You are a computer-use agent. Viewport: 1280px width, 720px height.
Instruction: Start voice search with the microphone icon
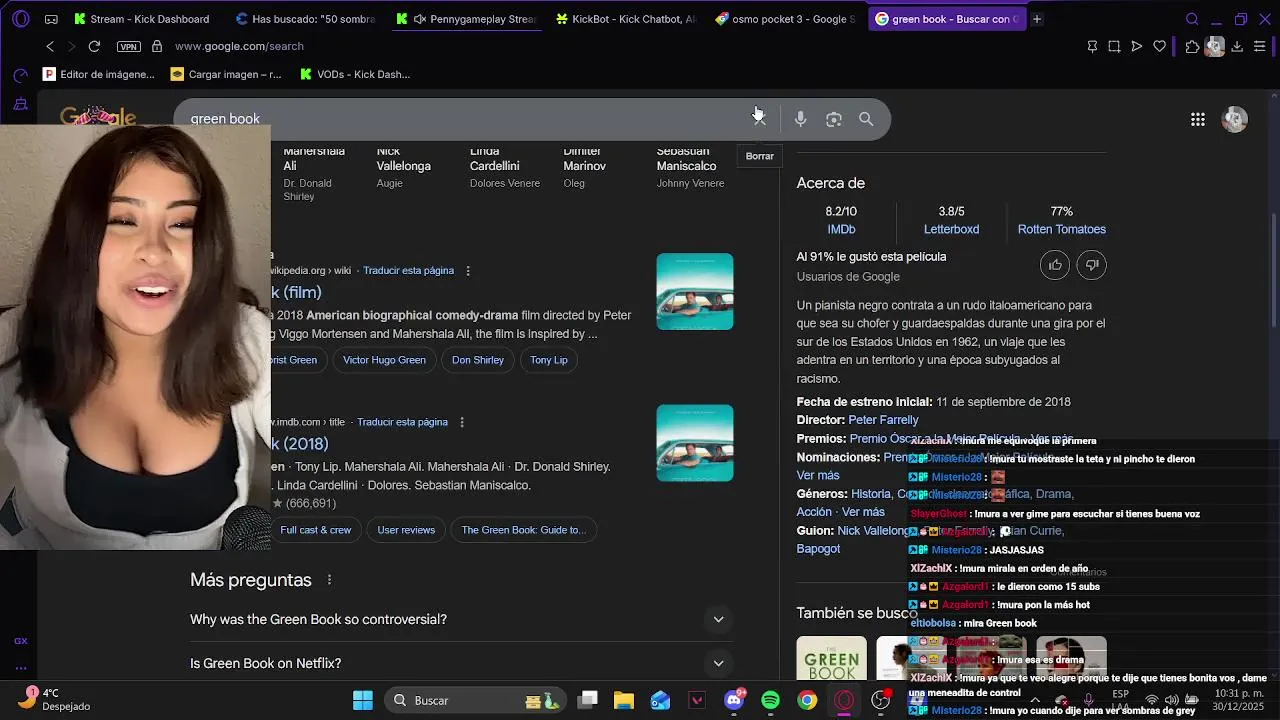[x=800, y=119]
